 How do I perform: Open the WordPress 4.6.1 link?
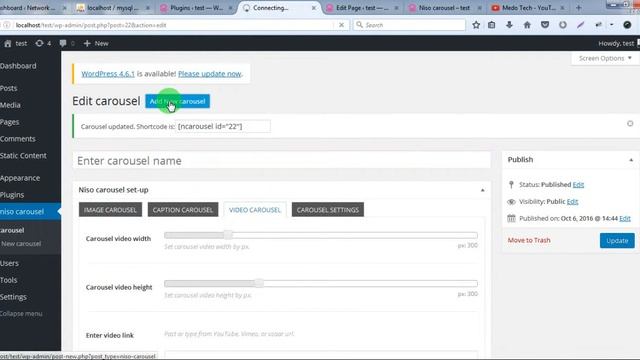(108, 74)
